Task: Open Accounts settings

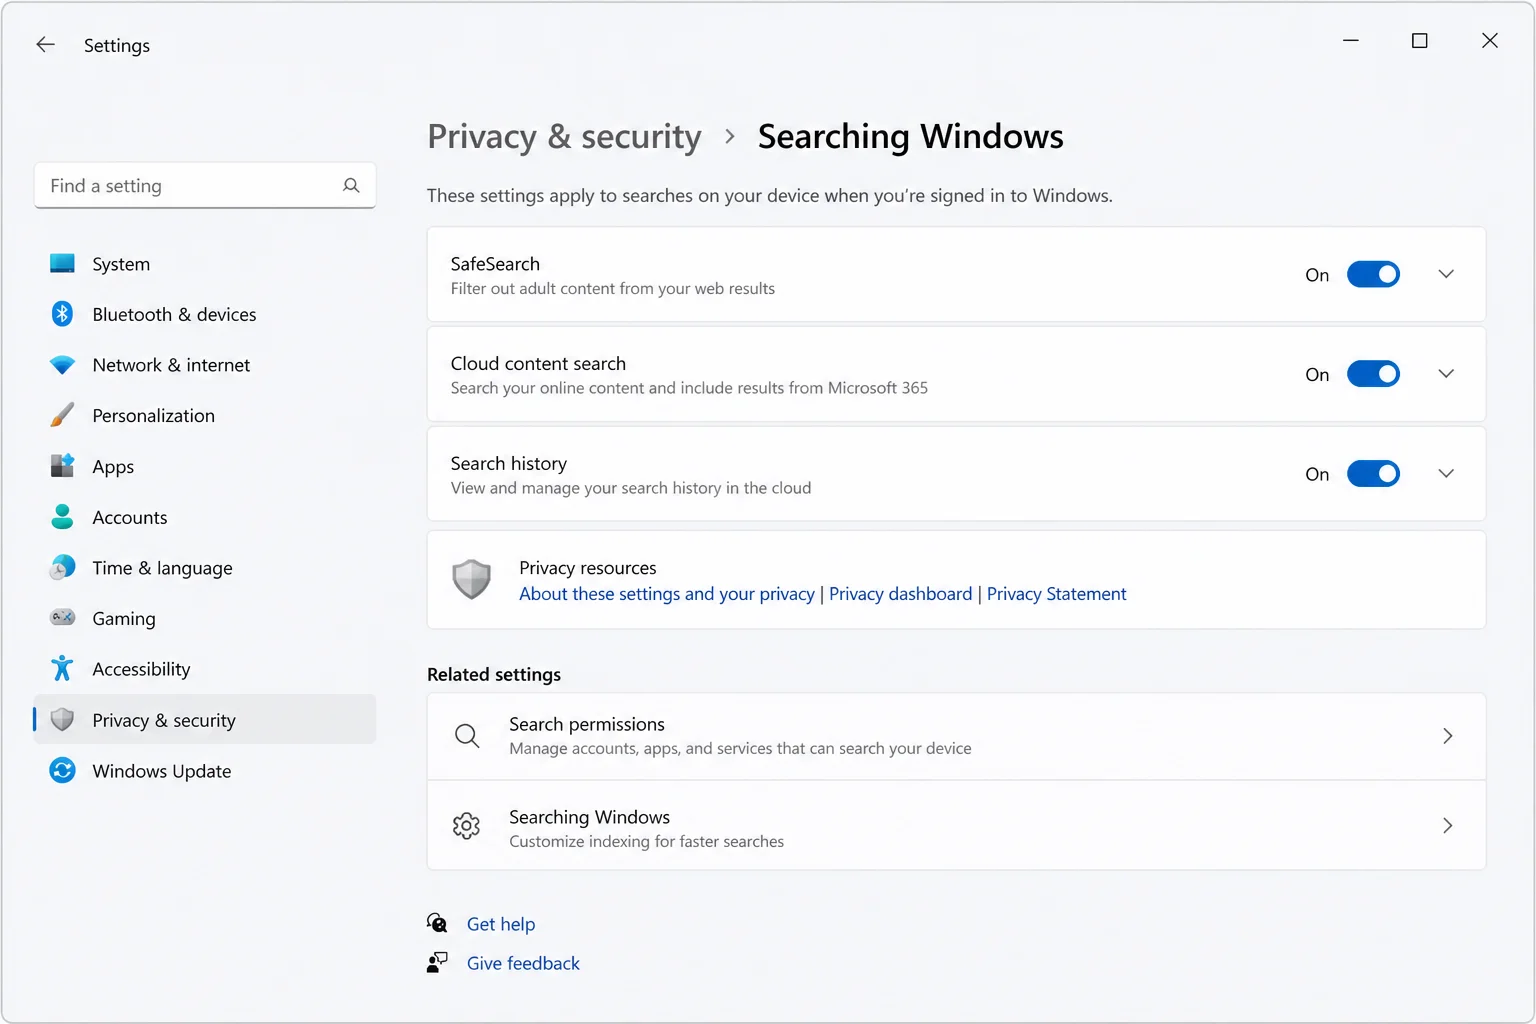Action: point(205,517)
